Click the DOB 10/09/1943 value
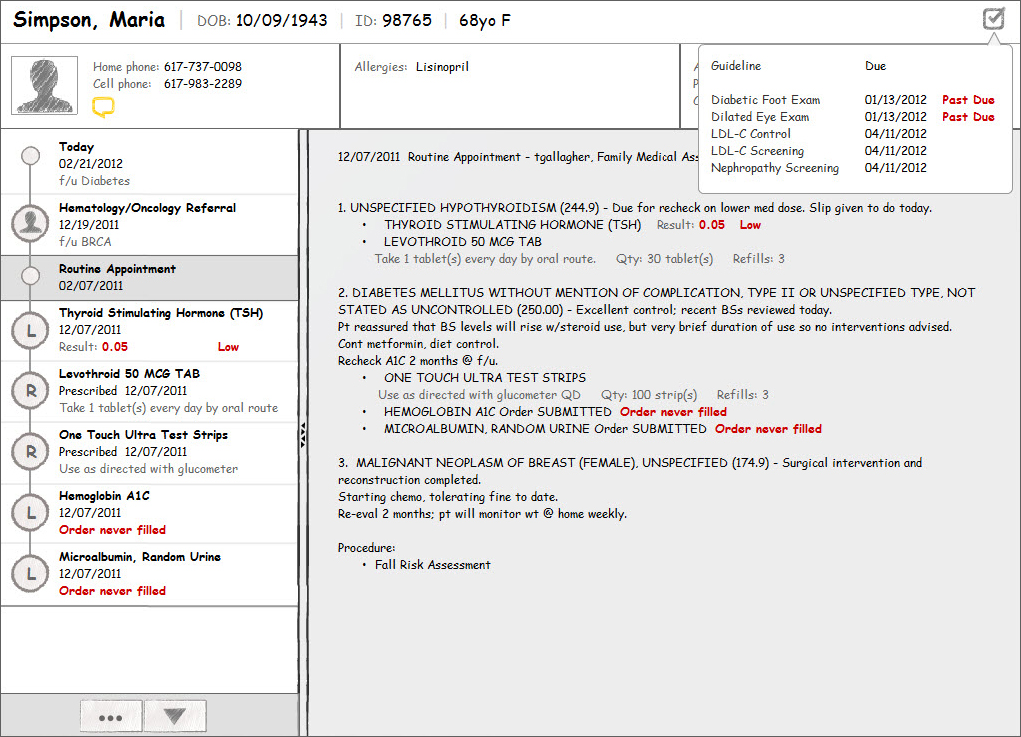Screen dimensions: 1021x737 tap(281, 20)
